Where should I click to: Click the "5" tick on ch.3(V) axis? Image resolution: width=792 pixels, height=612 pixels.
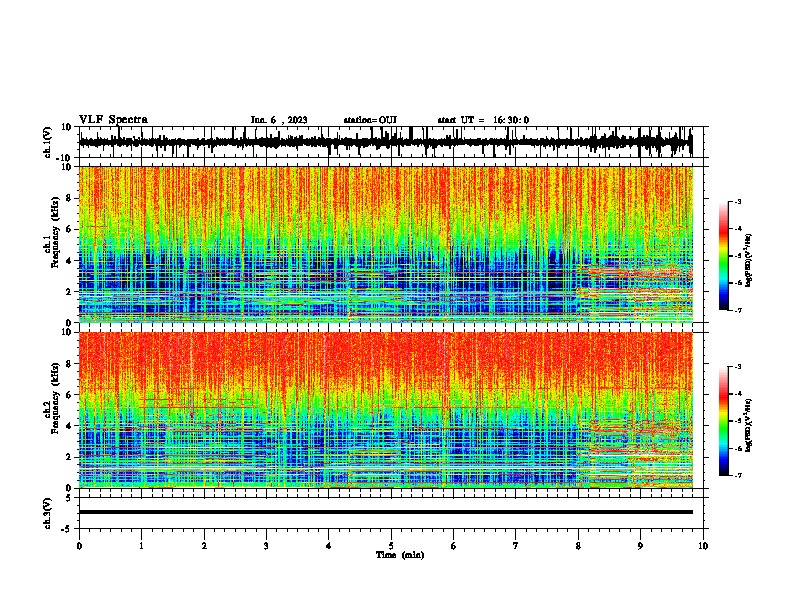pos(69,498)
